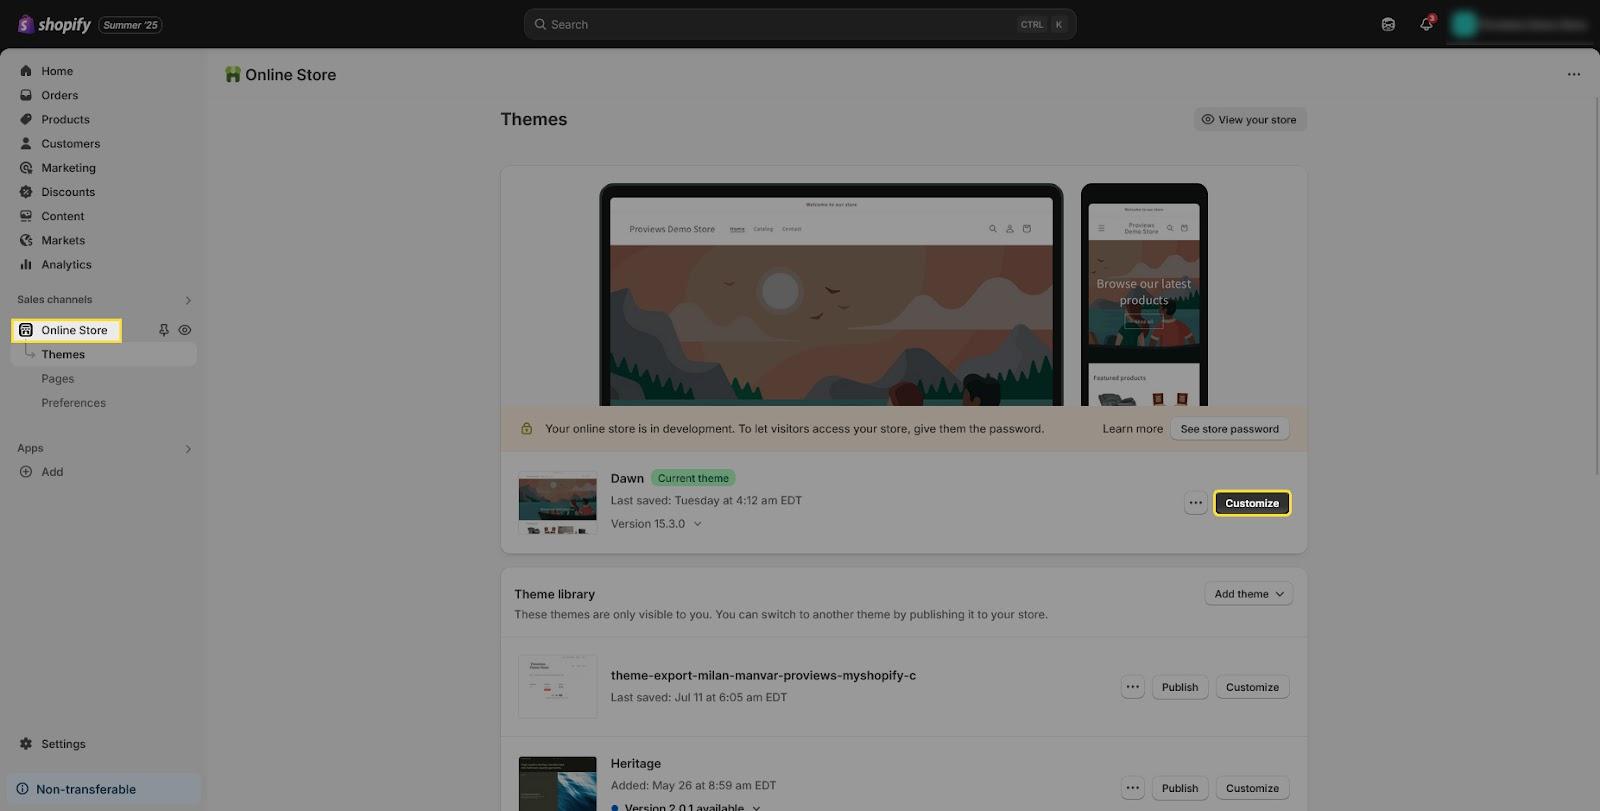The image size is (1600, 811).
Task: Expand the Sales channels section chevron
Action: 188,300
